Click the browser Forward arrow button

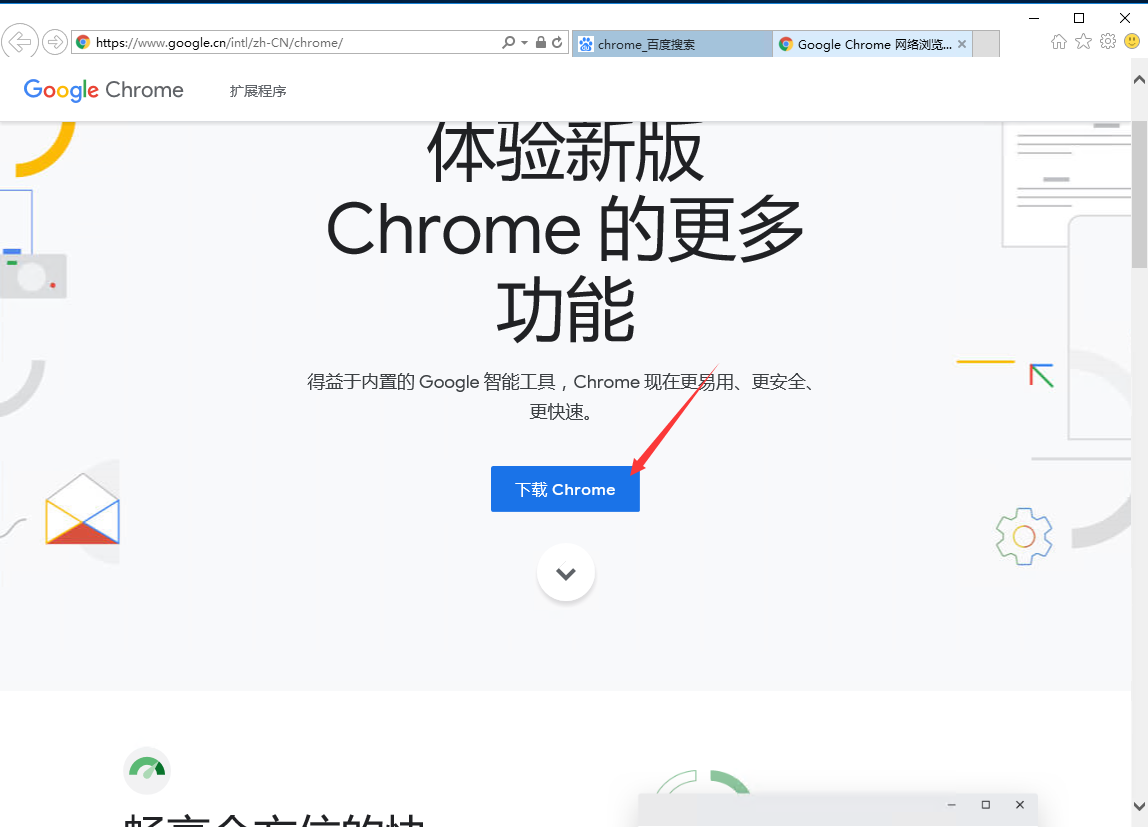(55, 42)
